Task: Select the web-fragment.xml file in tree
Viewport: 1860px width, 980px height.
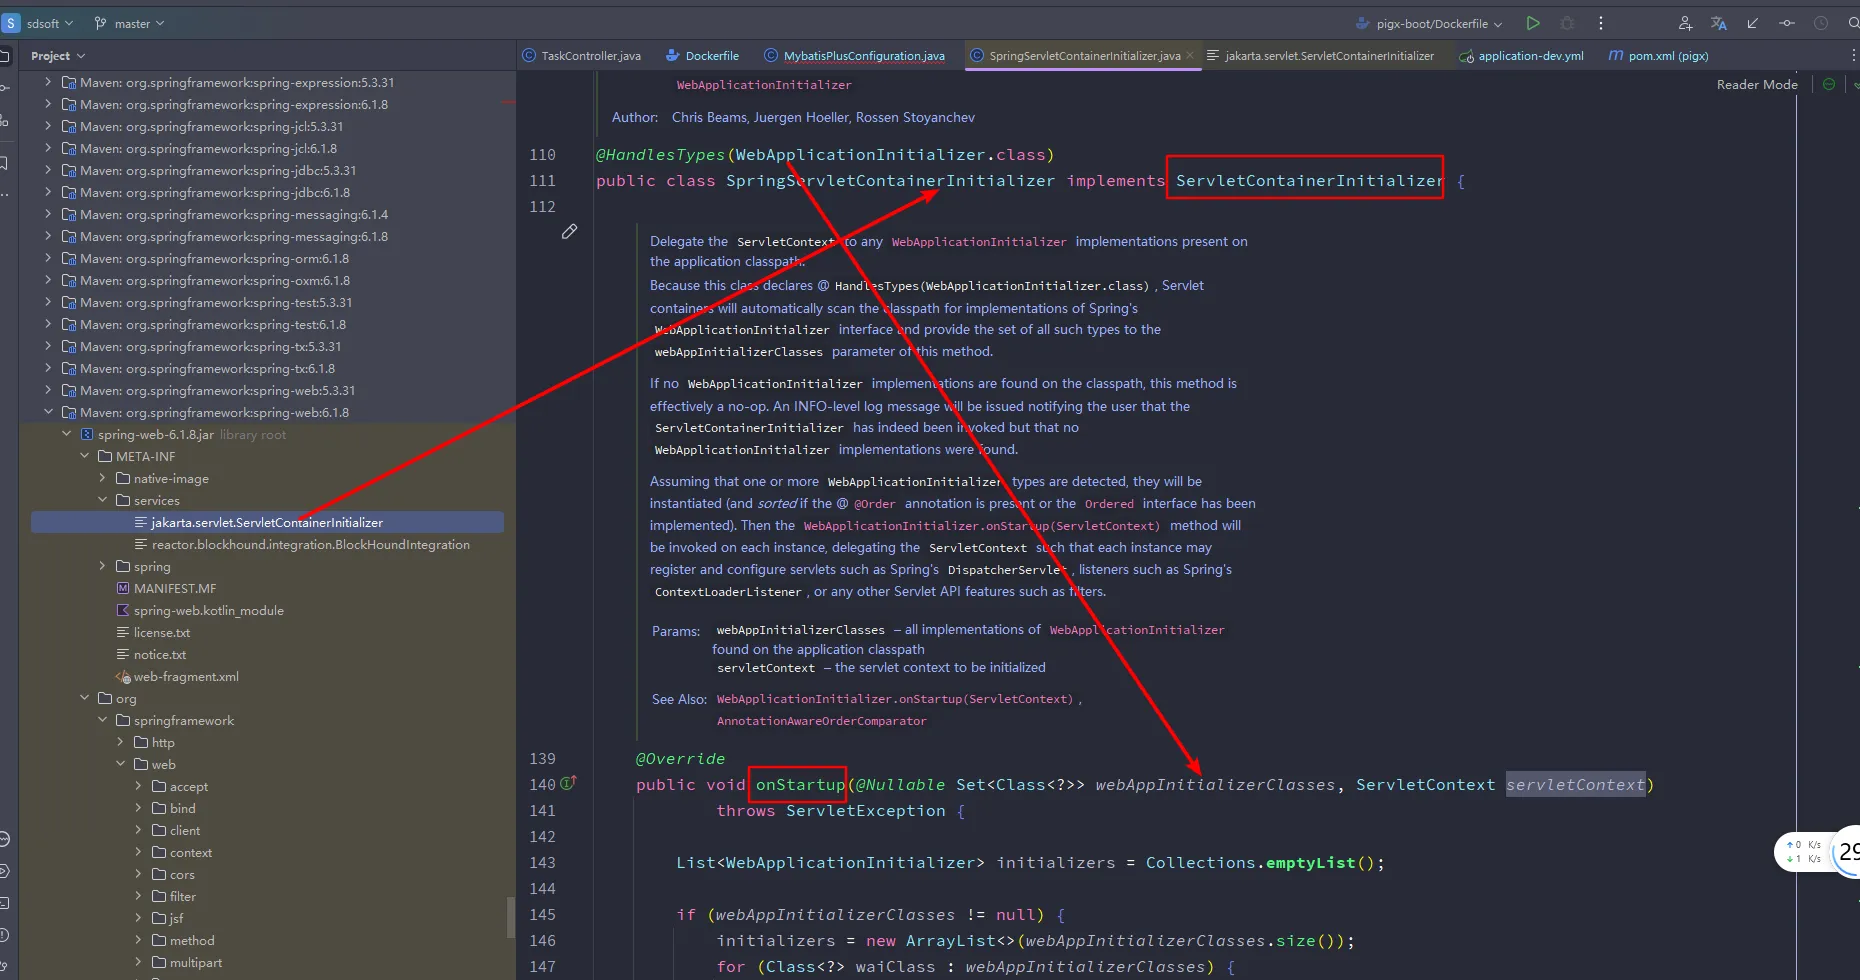Action: pyautogui.click(x=186, y=677)
